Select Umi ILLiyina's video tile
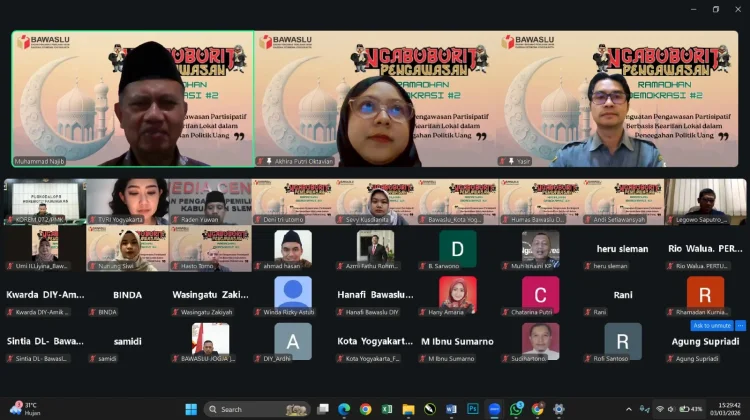 (45, 248)
